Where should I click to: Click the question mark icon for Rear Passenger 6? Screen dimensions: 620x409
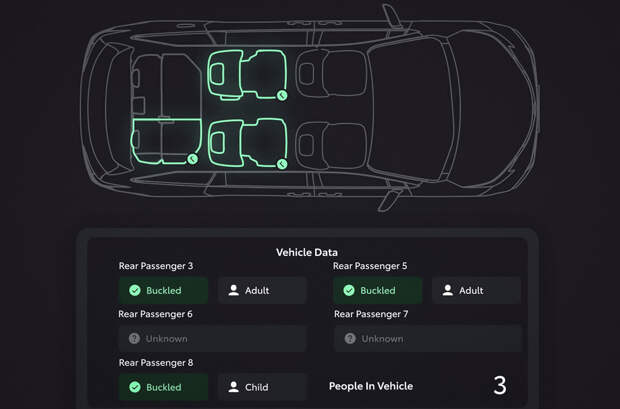point(134,338)
